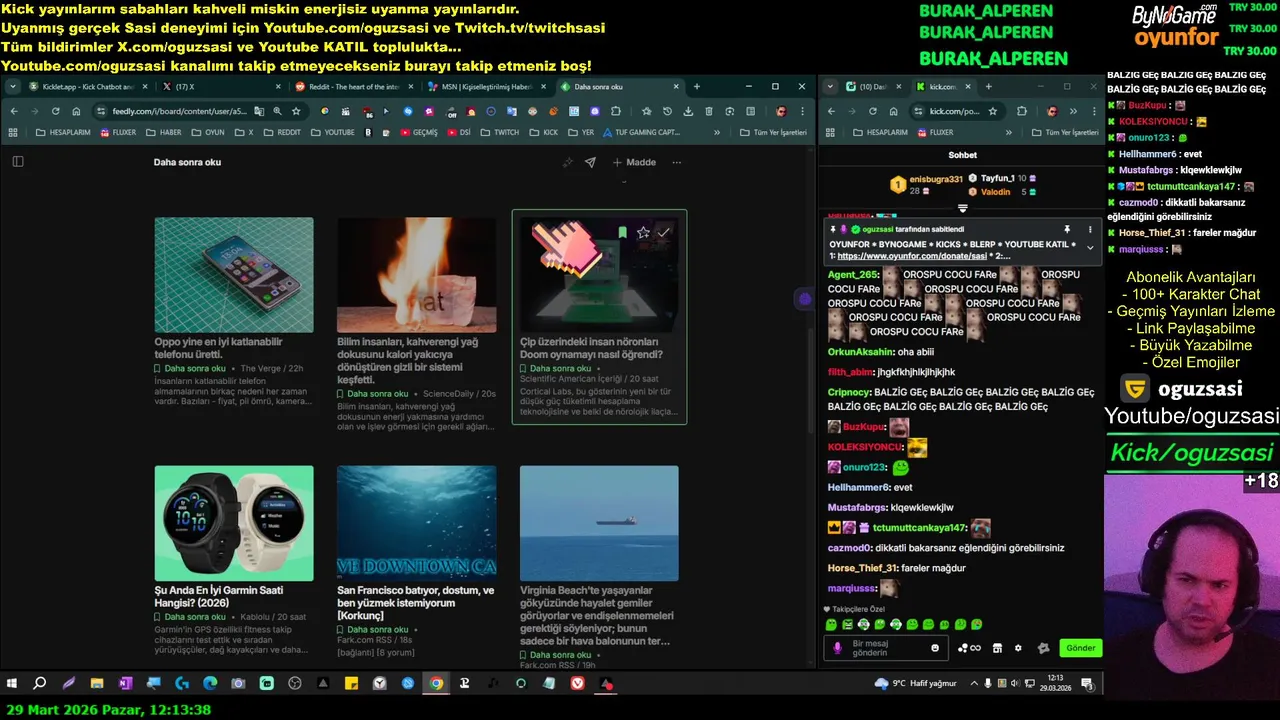Screen dimensions: 1280x720
Task: Open pinned message three-dot options
Action: tap(1090, 229)
